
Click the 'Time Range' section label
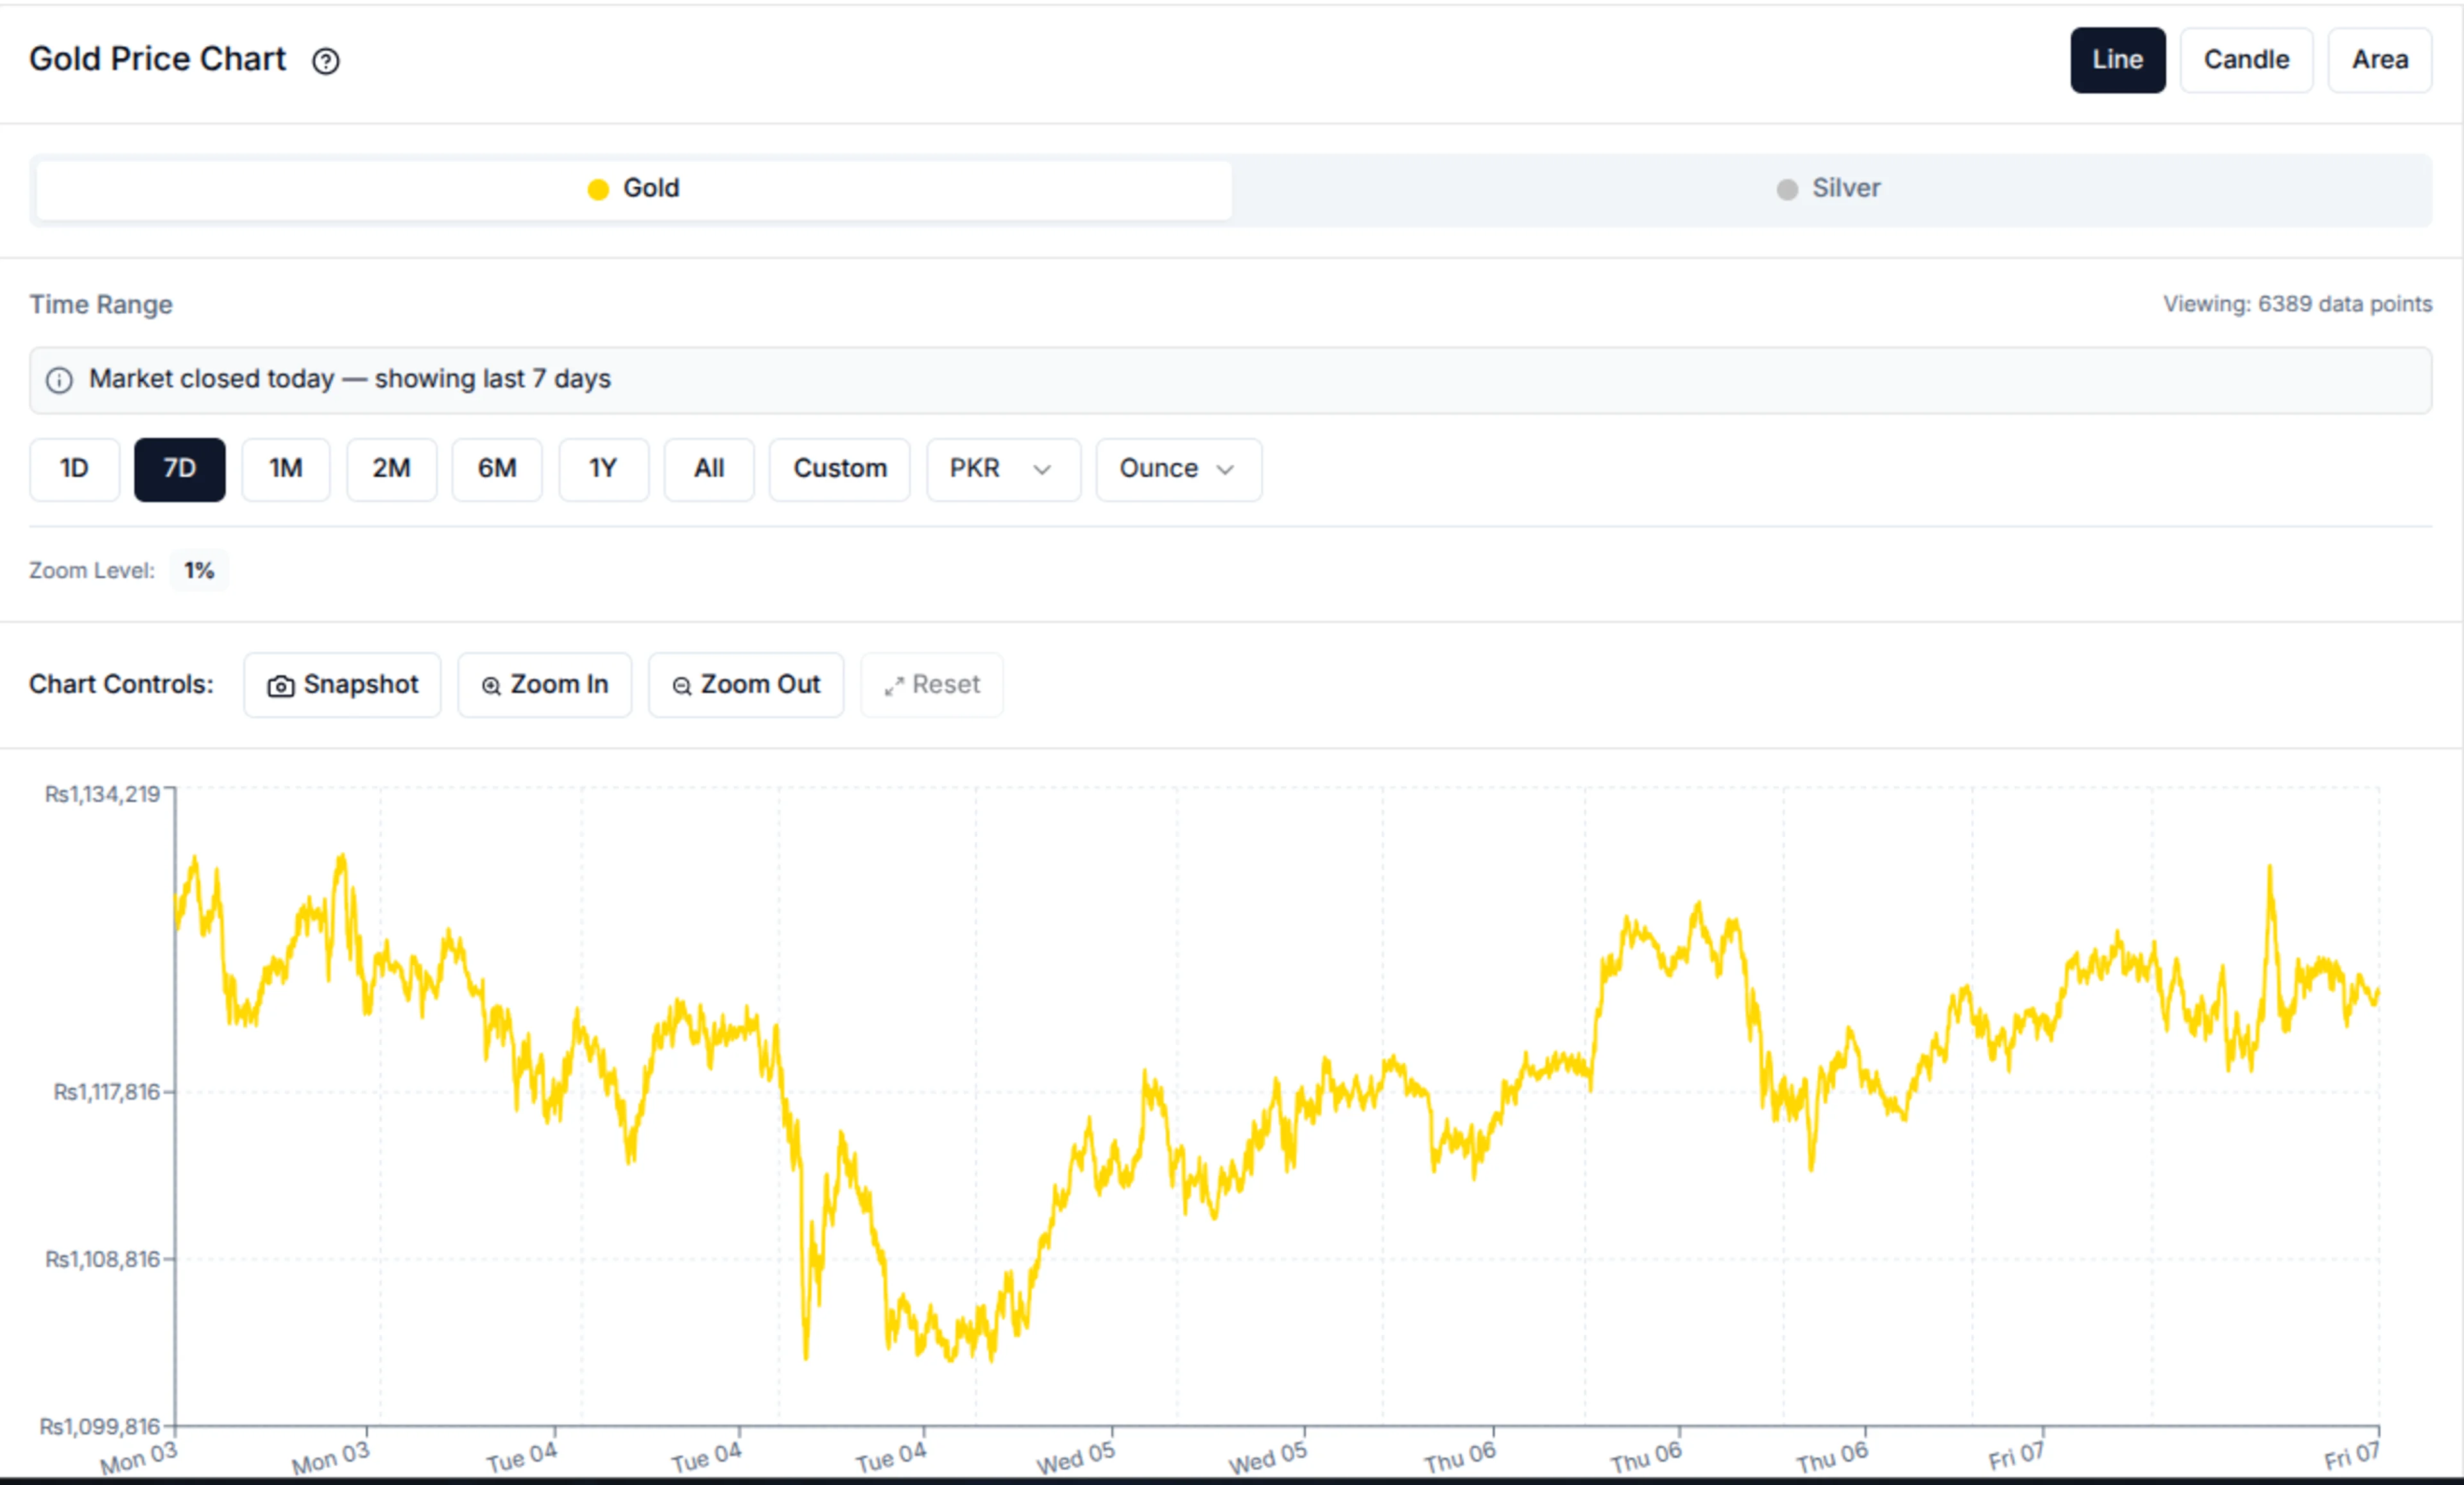(101, 305)
